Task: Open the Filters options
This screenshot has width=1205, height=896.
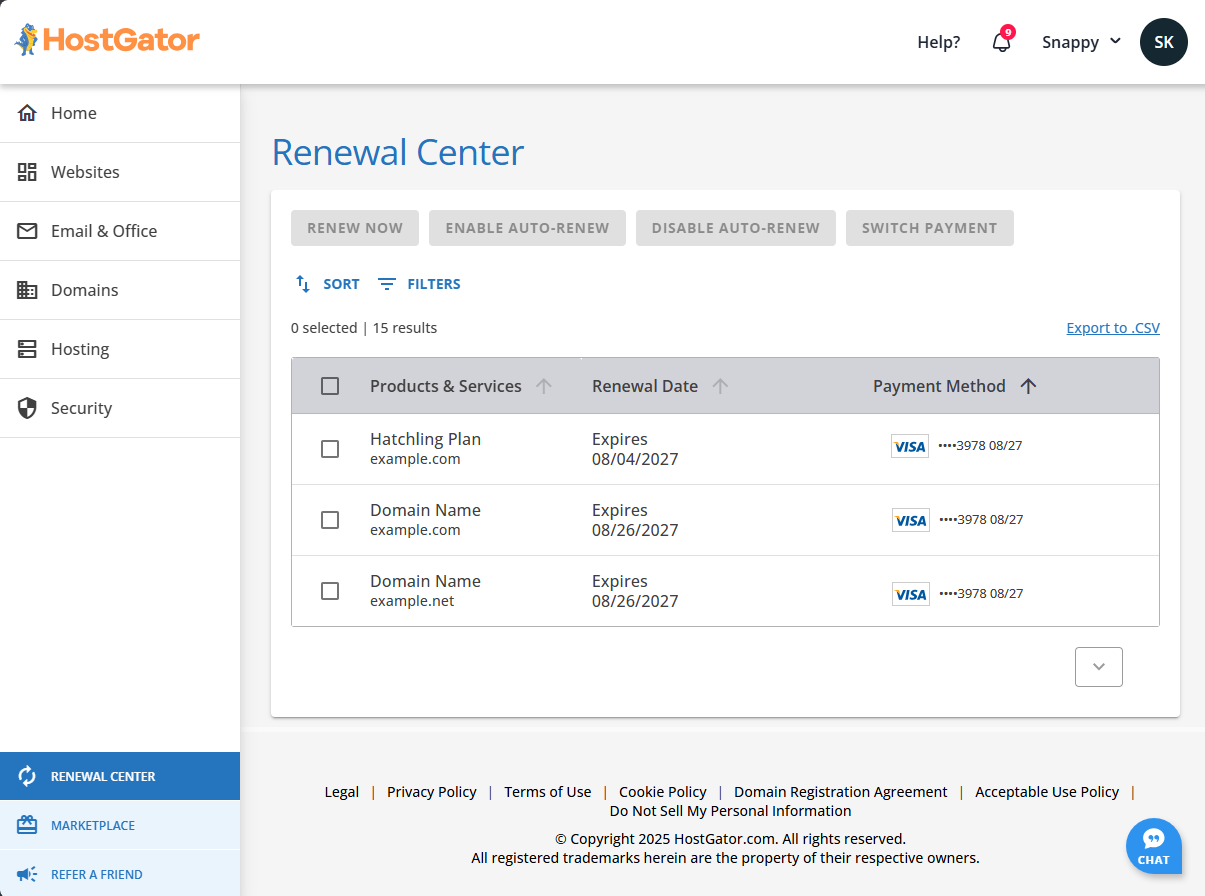Action: click(x=418, y=284)
